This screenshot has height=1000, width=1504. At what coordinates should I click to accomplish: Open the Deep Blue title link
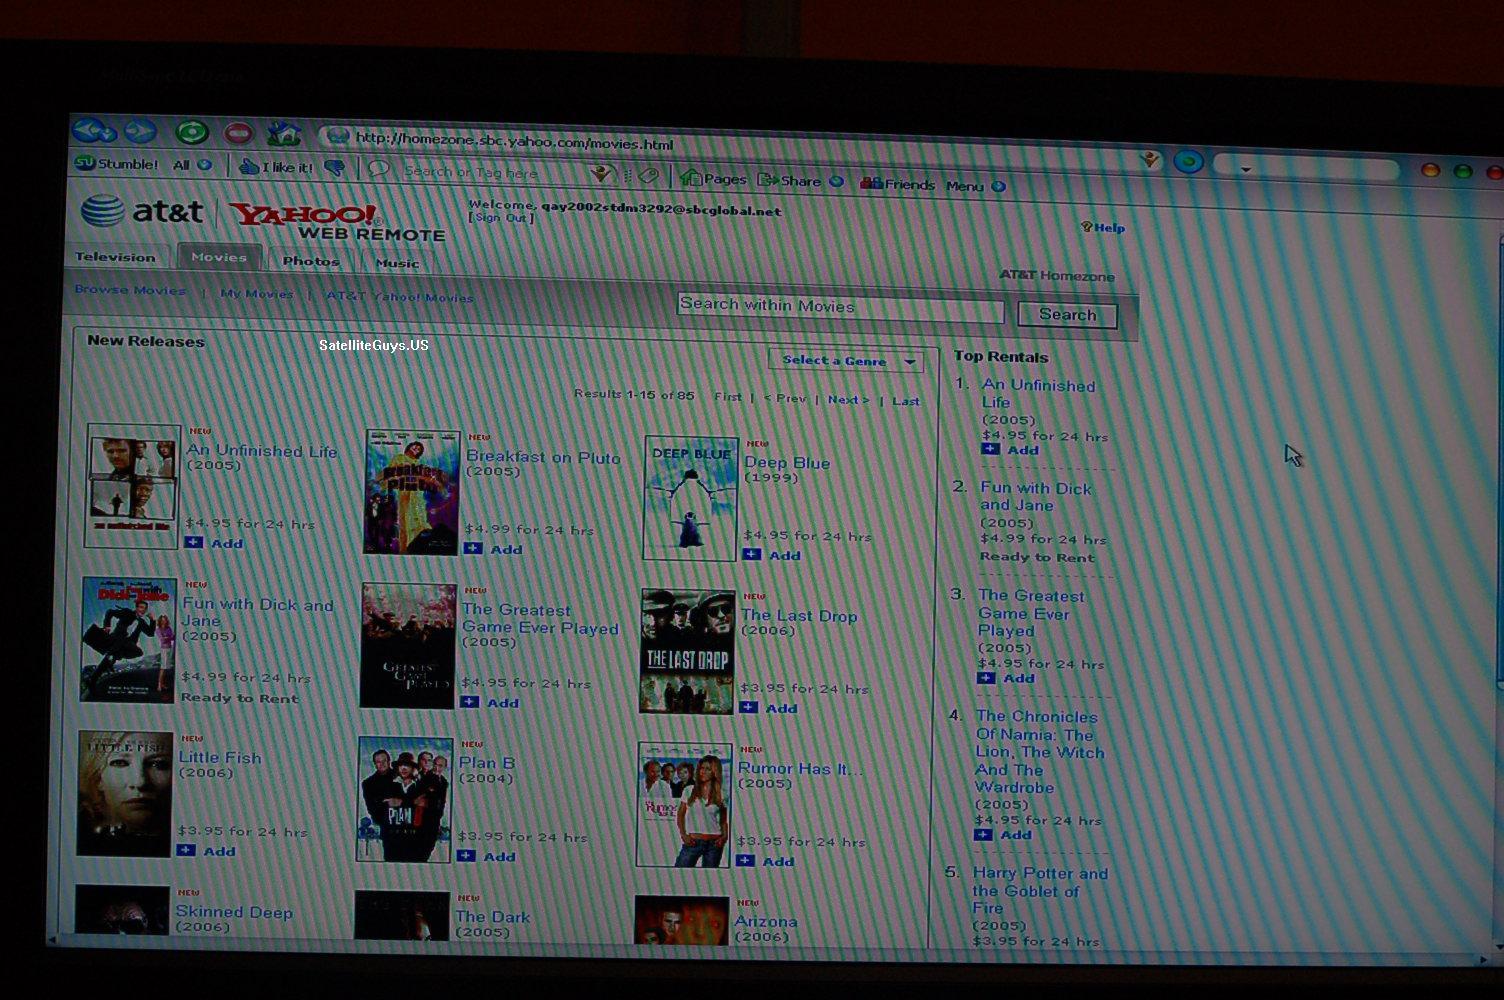787,463
